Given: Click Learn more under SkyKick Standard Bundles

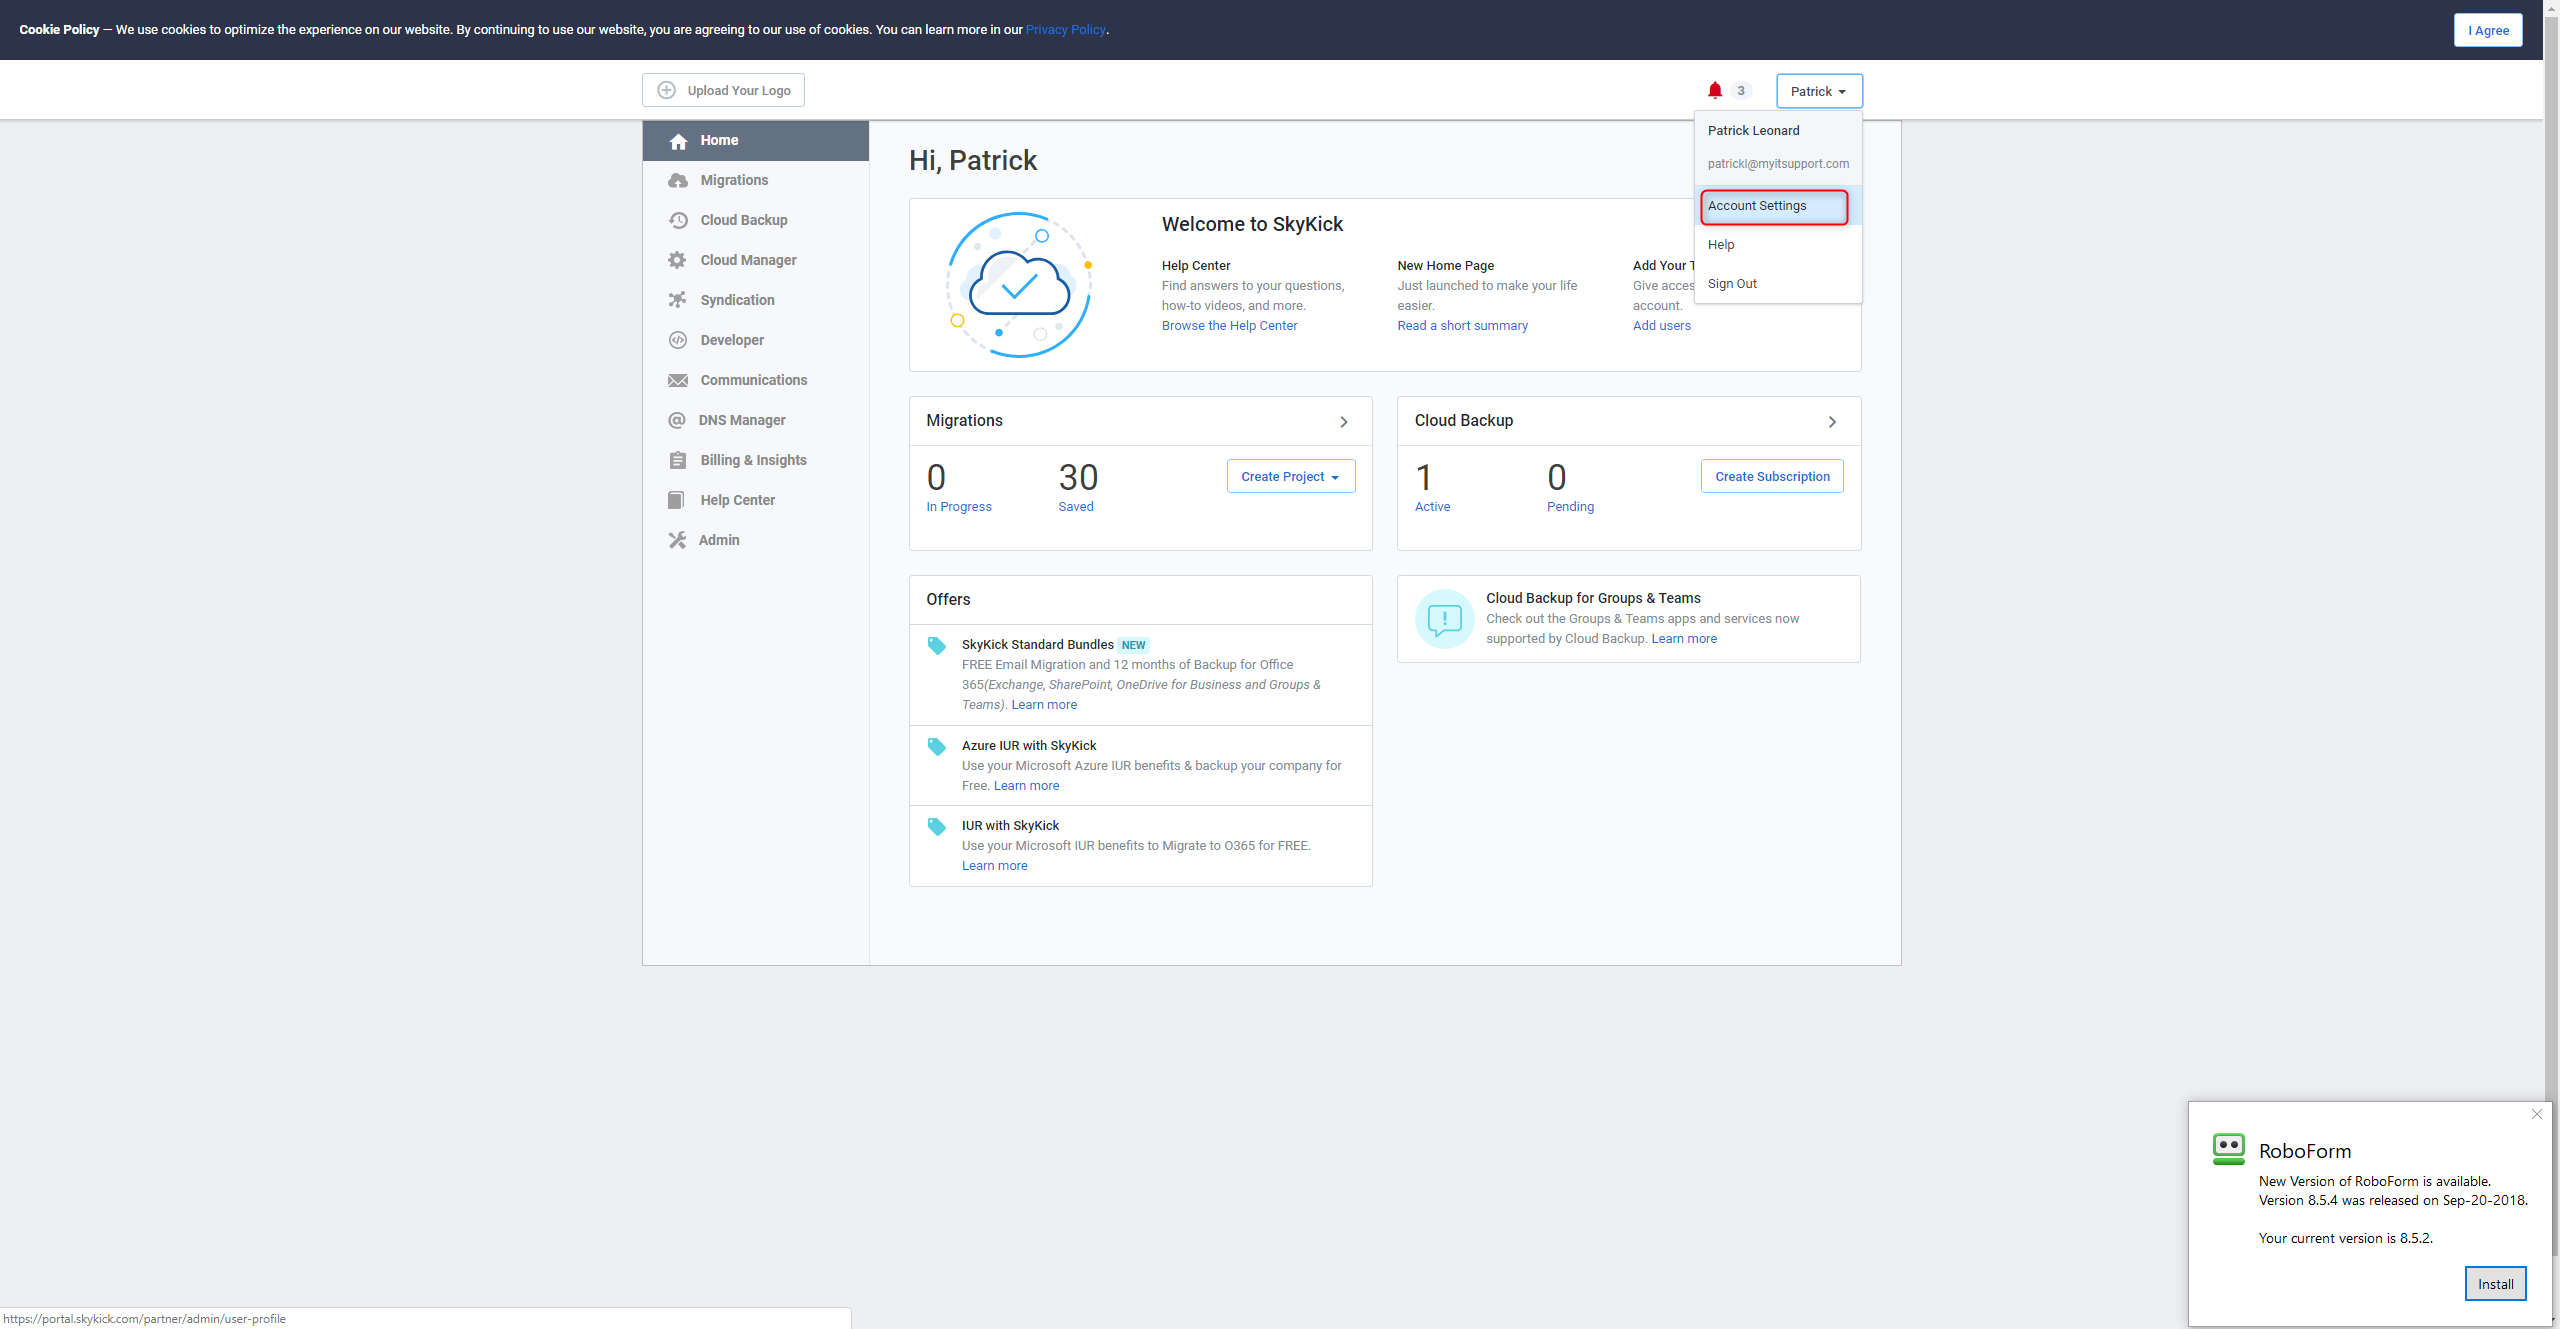Looking at the screenshot, I should (1044, 705).
